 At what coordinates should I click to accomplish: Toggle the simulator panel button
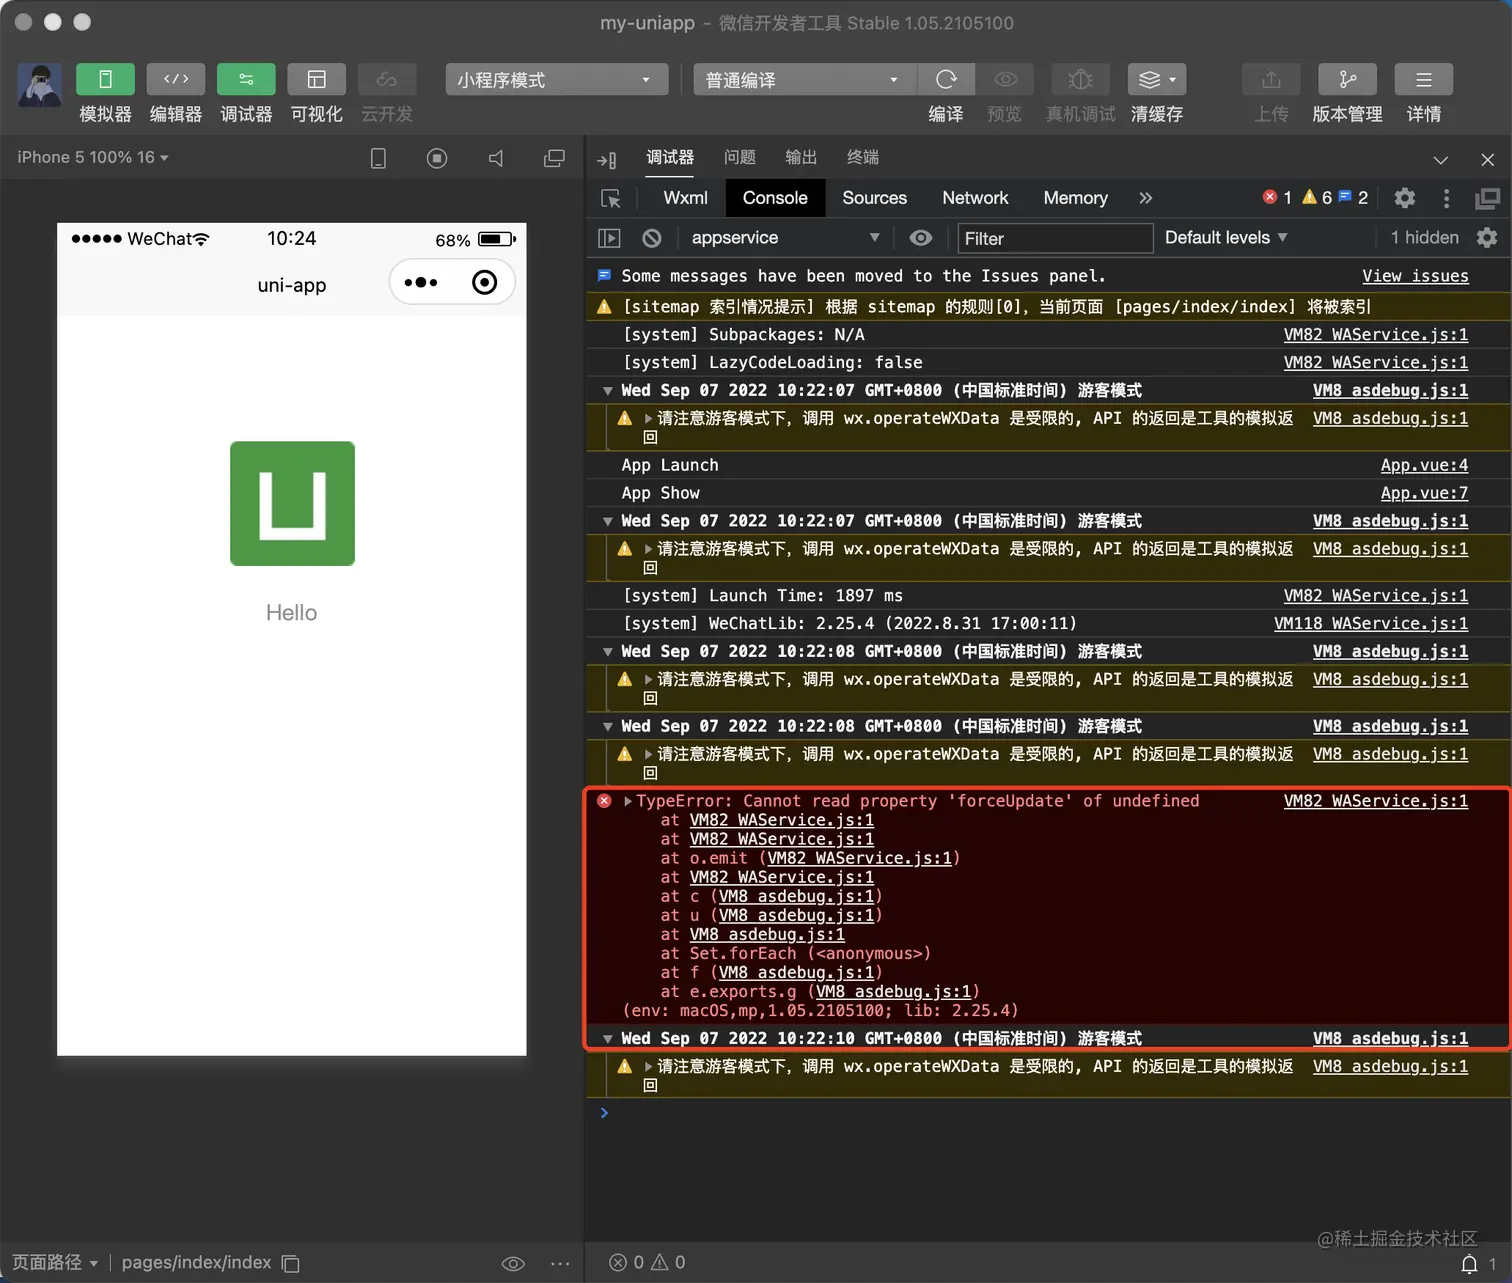tap(105, 80)
